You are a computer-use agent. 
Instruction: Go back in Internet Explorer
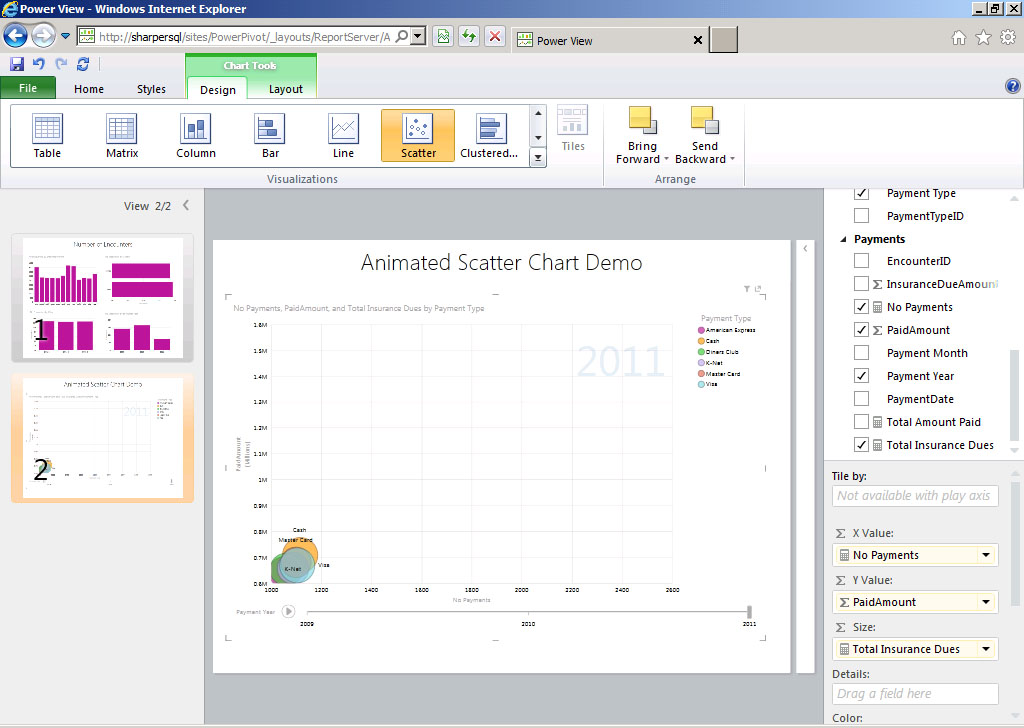16,36
